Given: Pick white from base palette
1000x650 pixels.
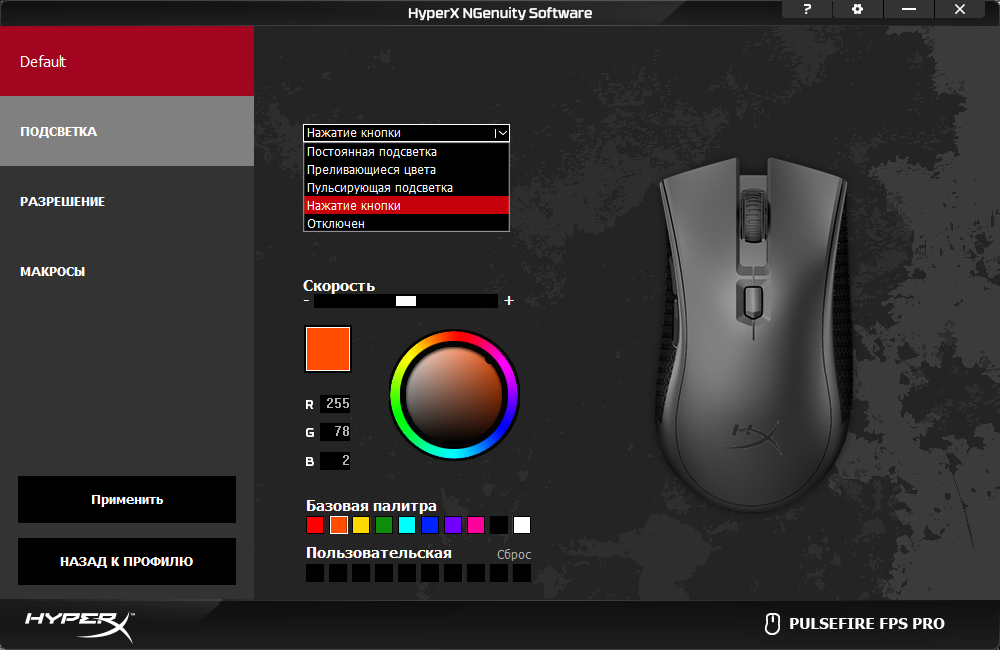Looking at the screenshot, I should click(522, 525).
